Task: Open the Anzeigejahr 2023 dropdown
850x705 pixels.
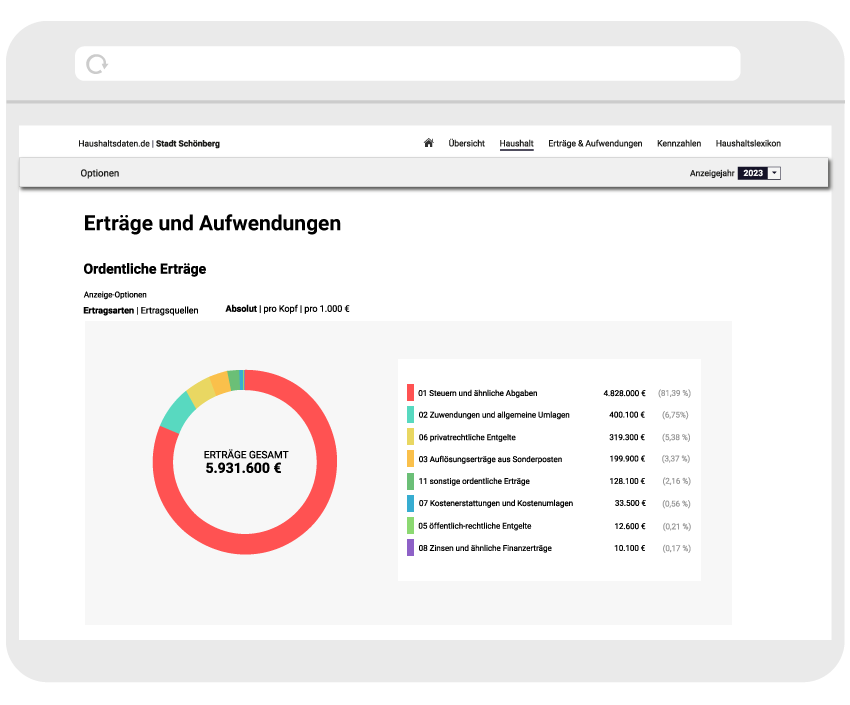Action: (759, 173)
